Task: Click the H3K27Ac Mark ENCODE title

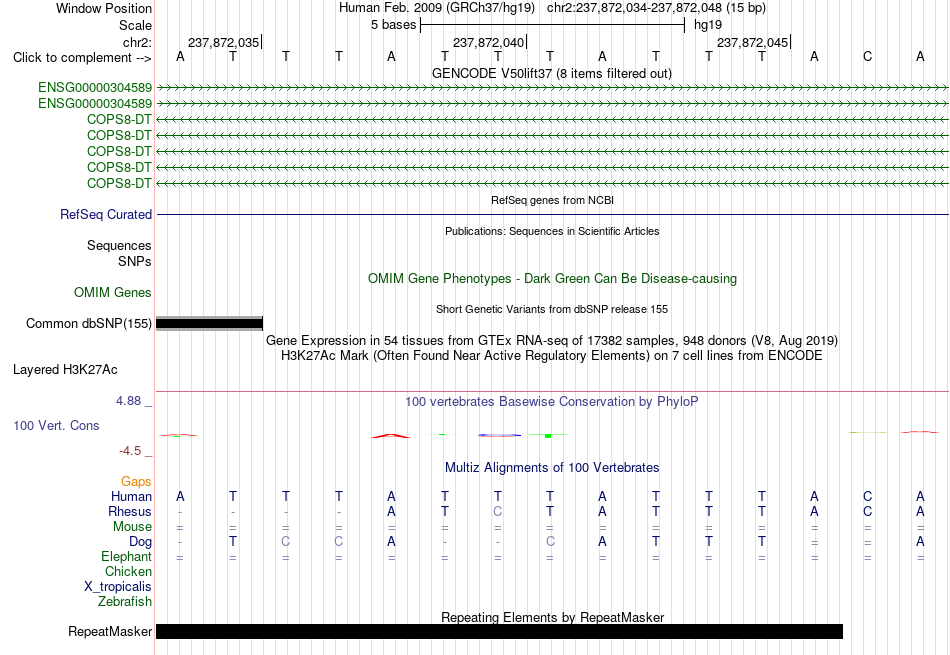Action: click(x=552, y=356)
